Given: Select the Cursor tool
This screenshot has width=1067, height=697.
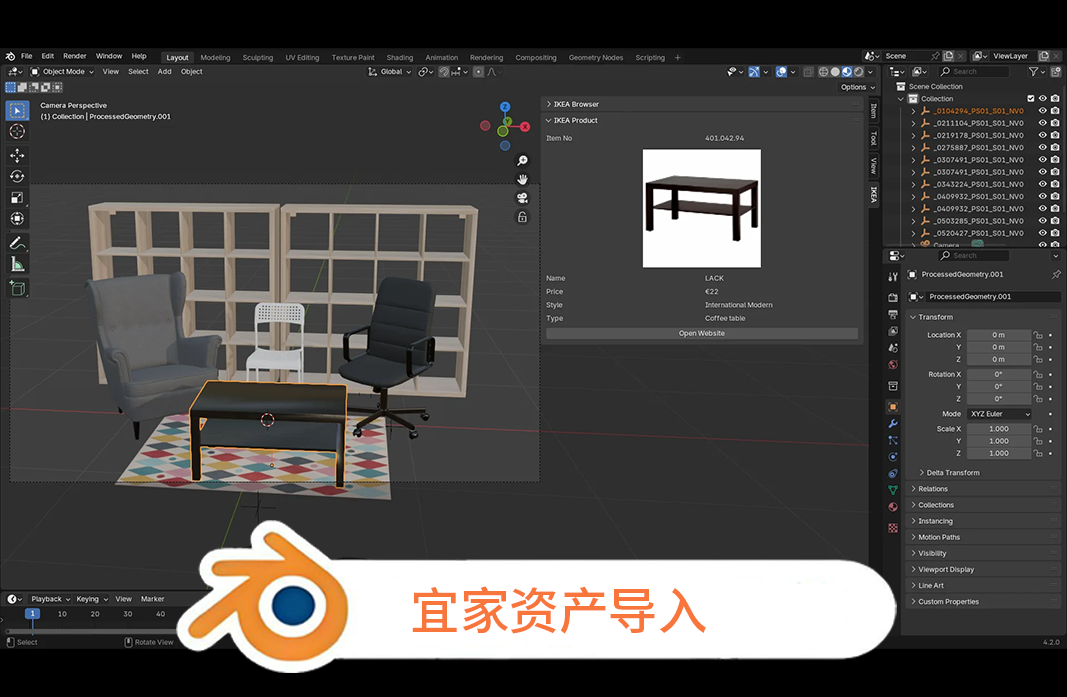Looking at the screenshot, I should click(18, 131).
